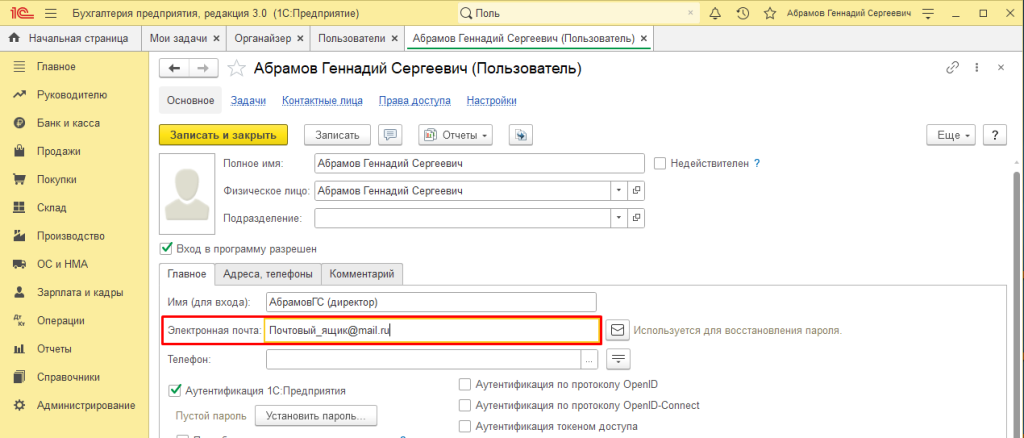Open the Главное section in the sidebar
Screen dimensions: 1024x438
coord(56,67)
